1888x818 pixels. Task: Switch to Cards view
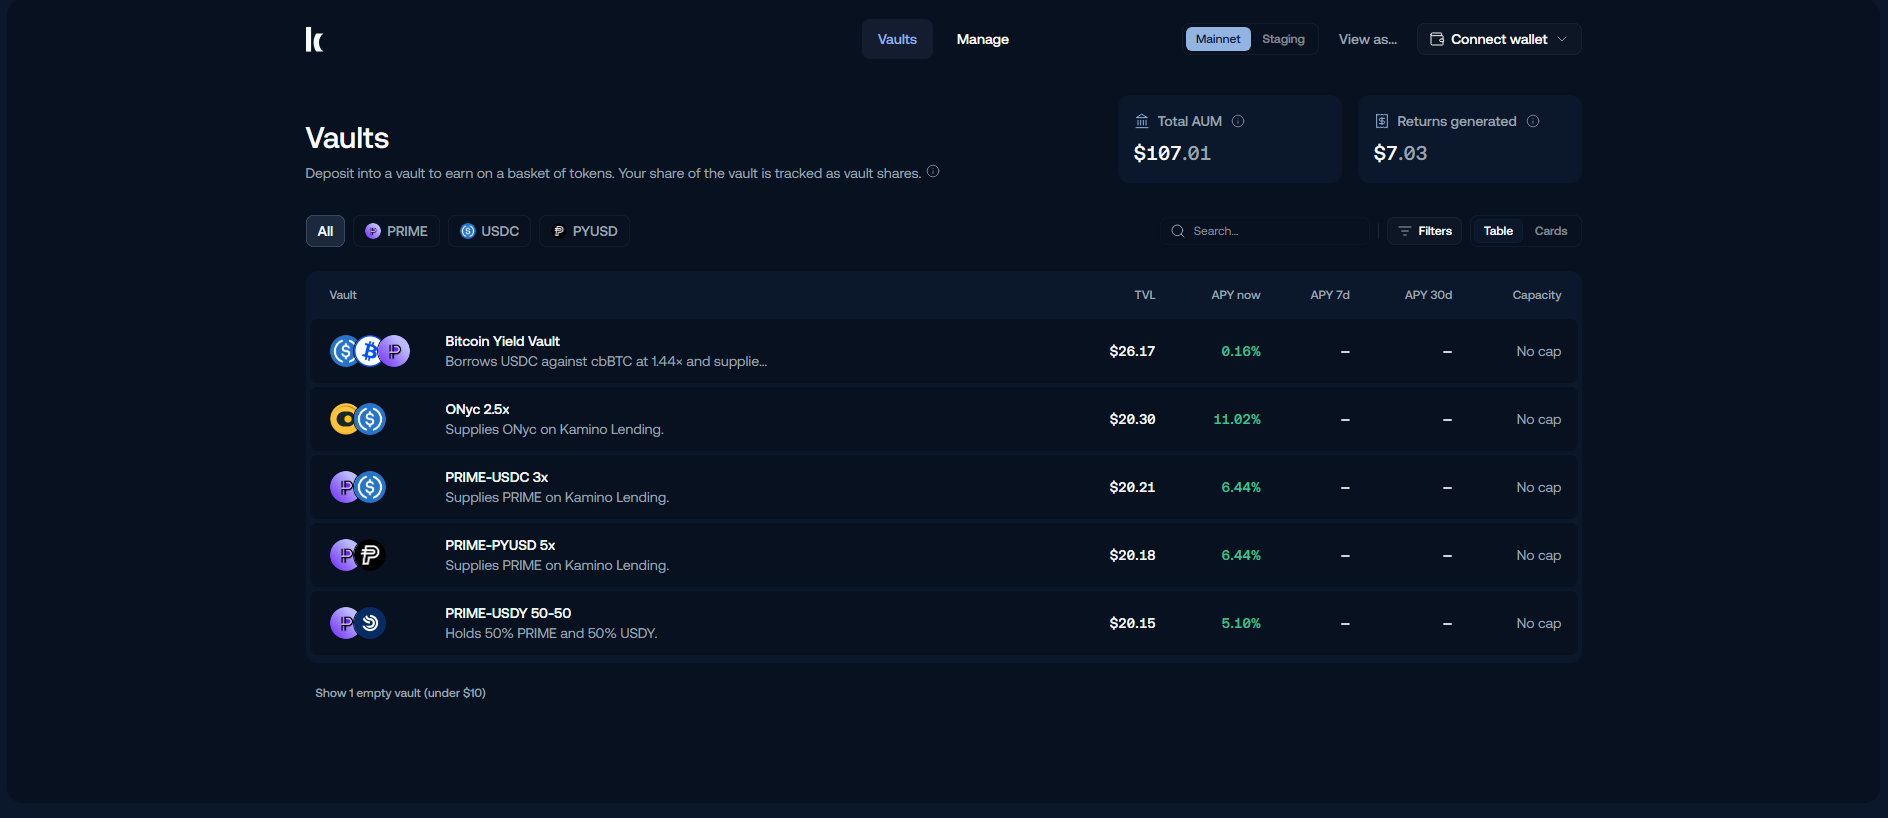click(1551, 231)
